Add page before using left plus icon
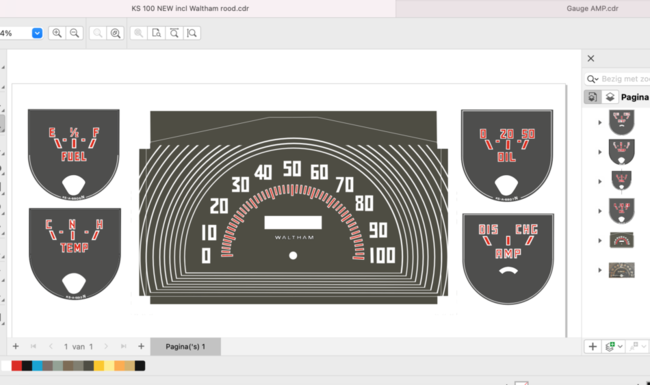This screenshot has height=385, width=650. pos(16,346)
